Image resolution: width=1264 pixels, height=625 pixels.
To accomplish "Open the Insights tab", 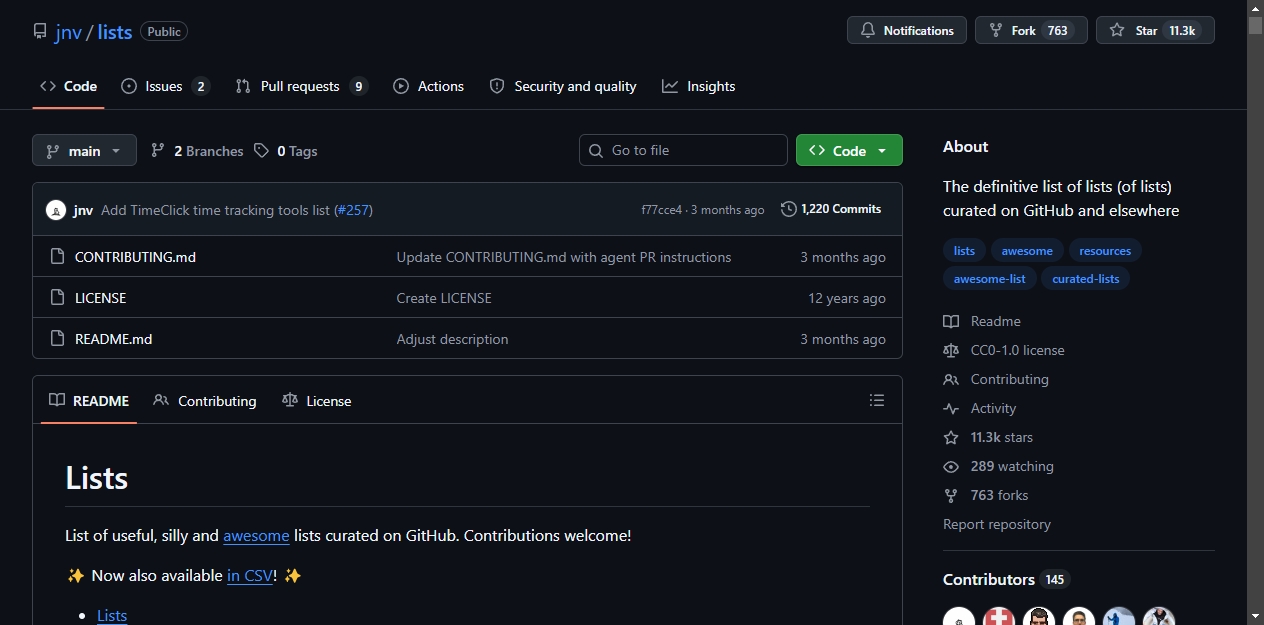I will (x=699, y=86).
